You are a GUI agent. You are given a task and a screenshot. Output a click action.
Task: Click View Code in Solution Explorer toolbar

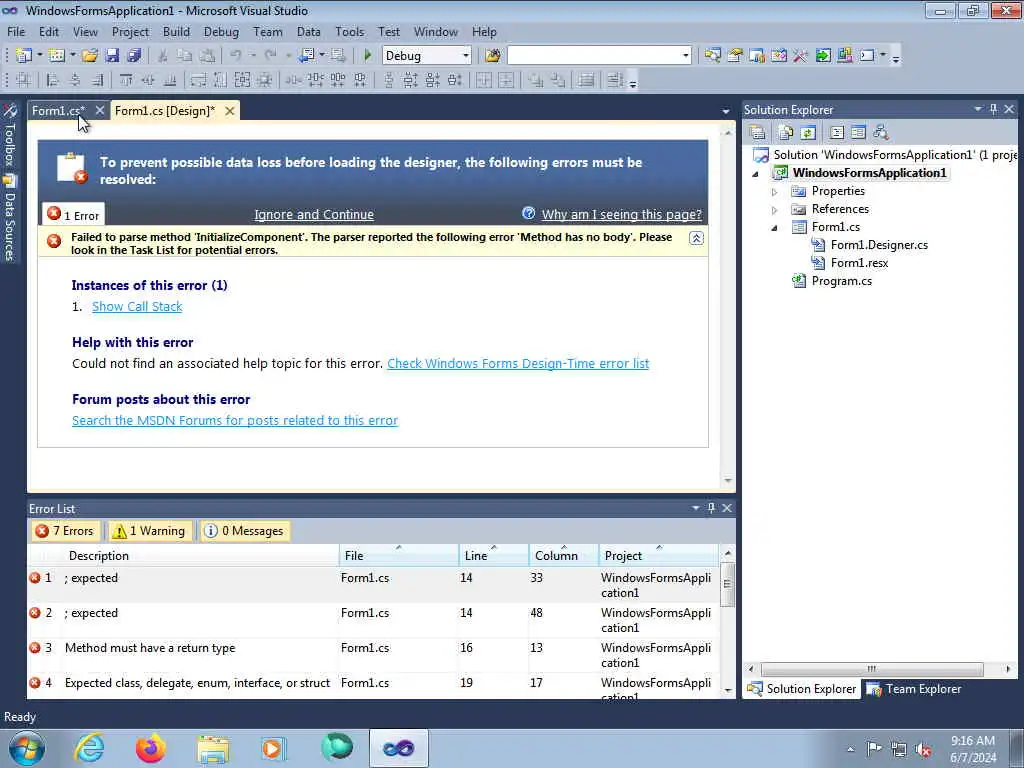coord(837,133)
